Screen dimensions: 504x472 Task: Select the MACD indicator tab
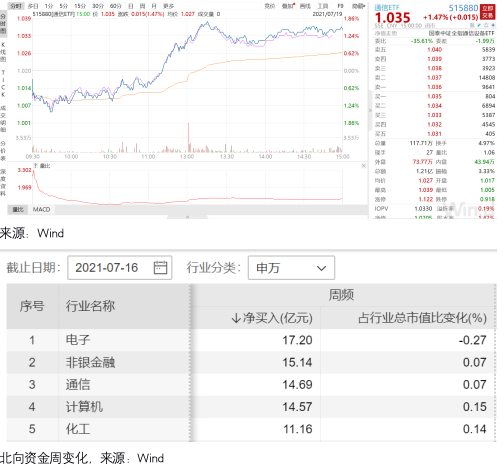tap(42, 209)
